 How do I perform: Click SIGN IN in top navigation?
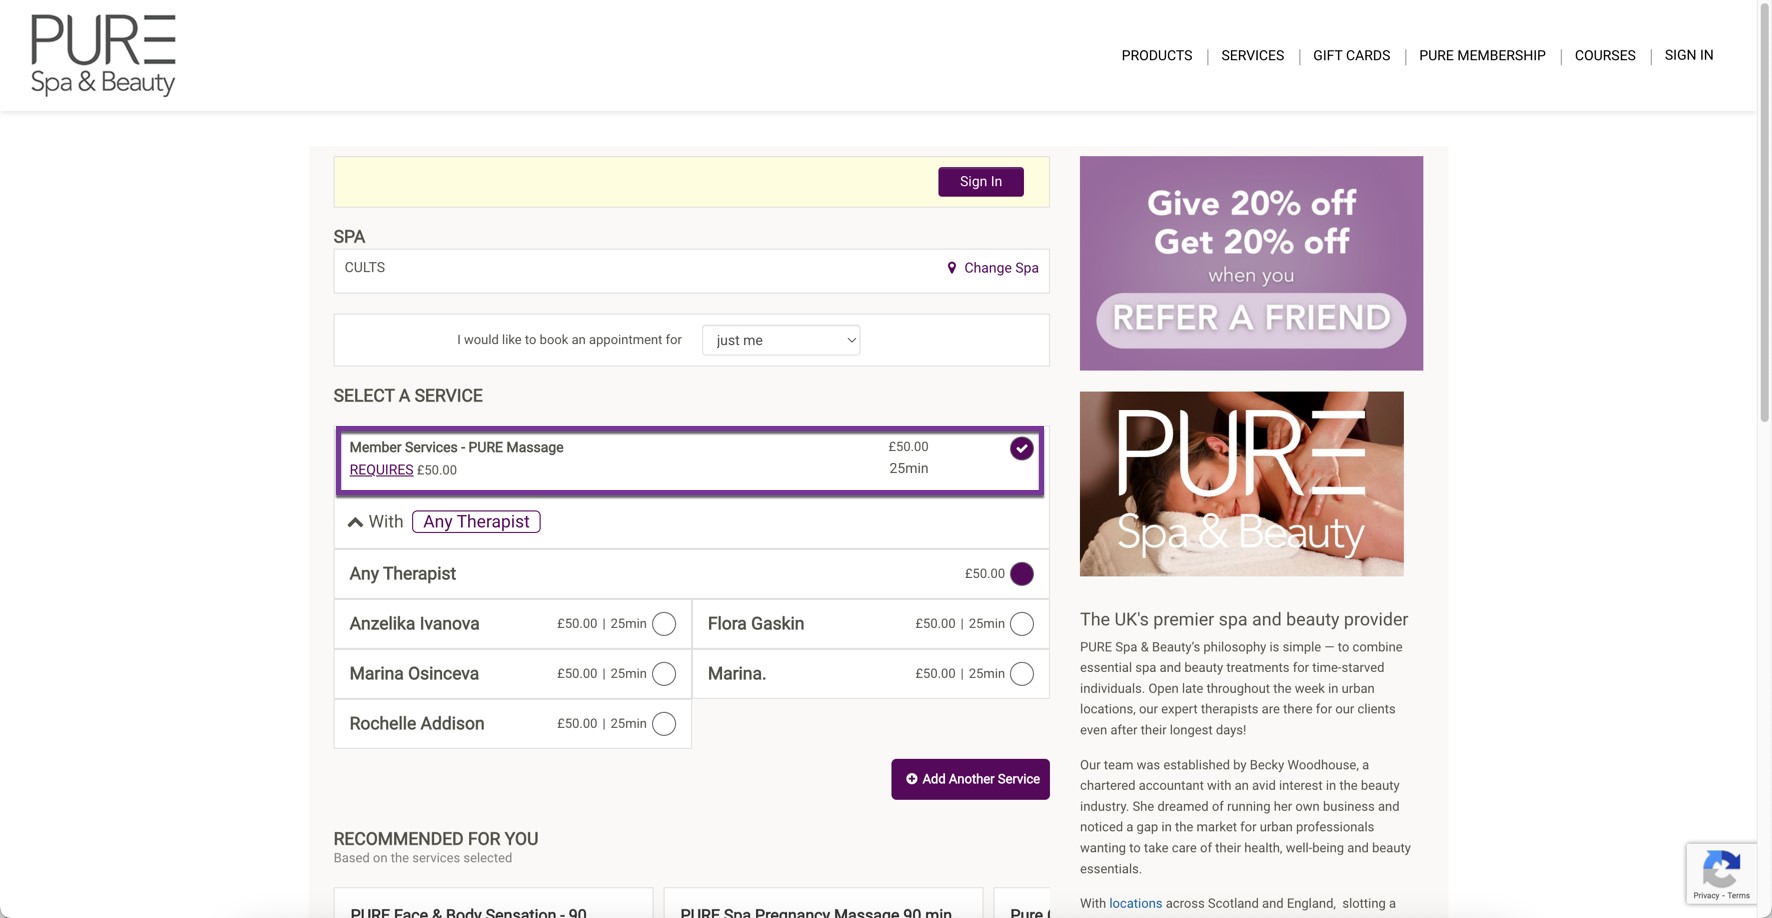(1689, 55)
